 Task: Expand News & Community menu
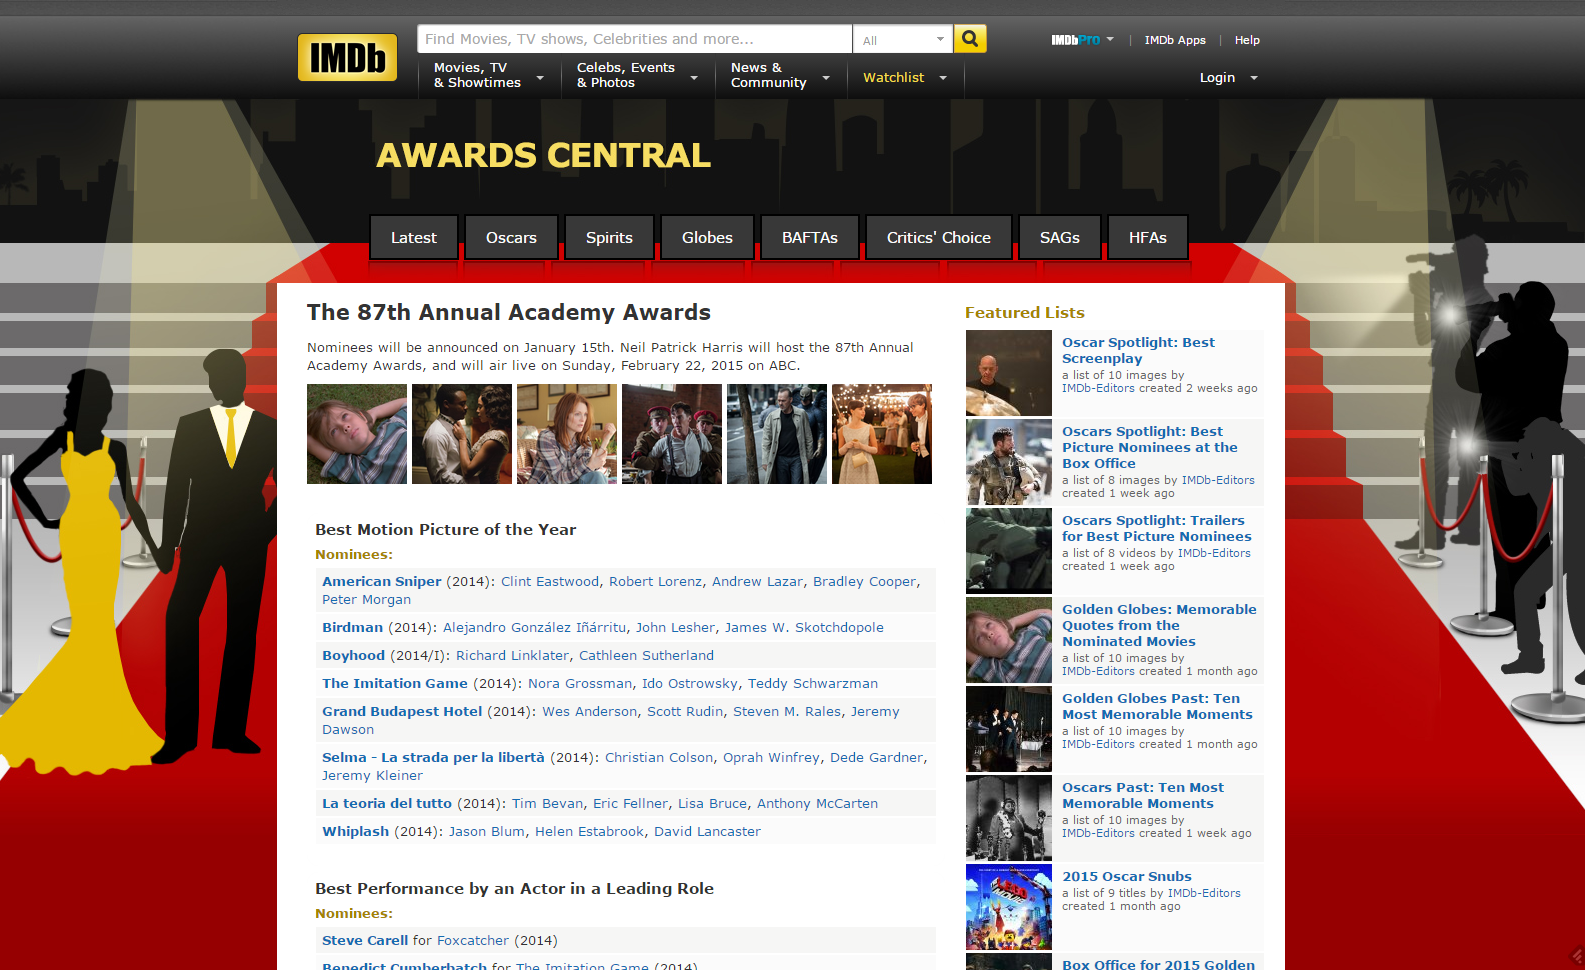coord(780,76)
